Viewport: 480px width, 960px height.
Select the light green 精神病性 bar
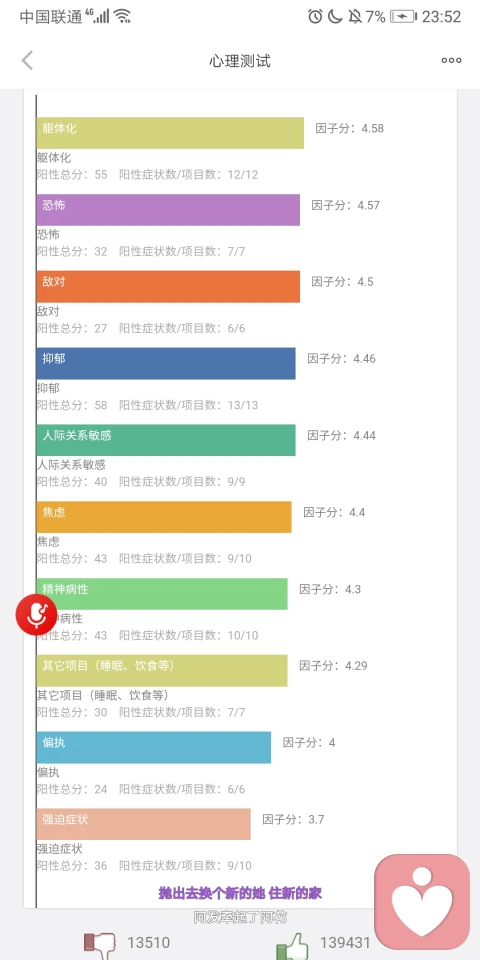162,594
